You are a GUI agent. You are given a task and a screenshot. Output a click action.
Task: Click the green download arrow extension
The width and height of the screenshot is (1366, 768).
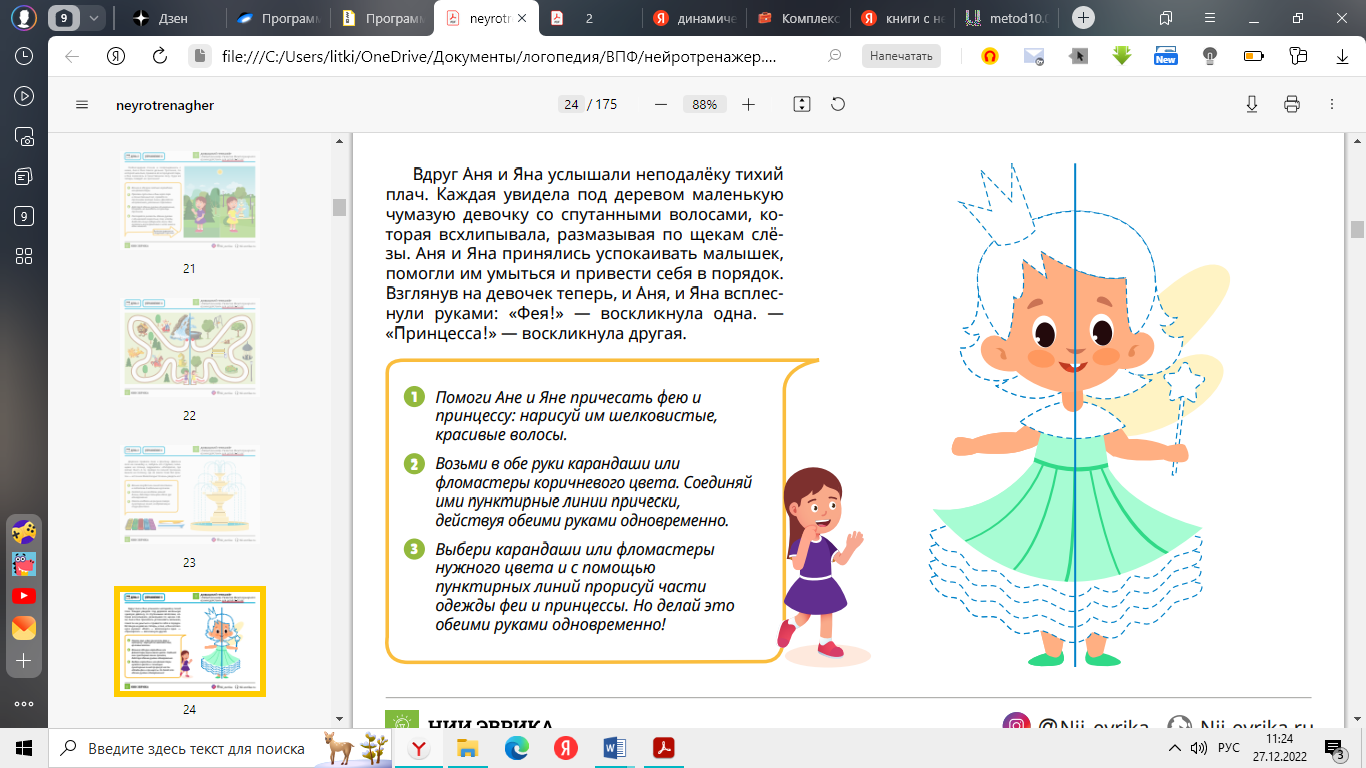coord(1121,57)
